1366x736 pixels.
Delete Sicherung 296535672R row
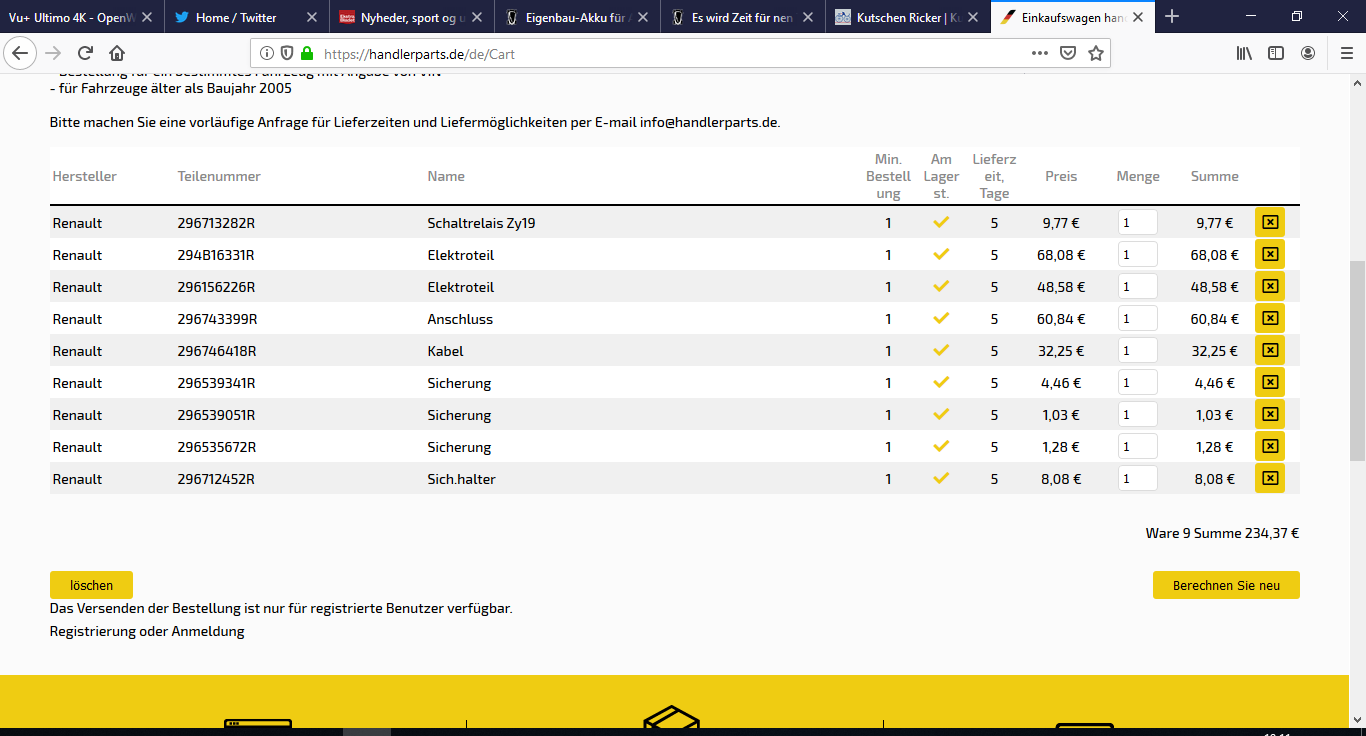[x=1270, y=446]
